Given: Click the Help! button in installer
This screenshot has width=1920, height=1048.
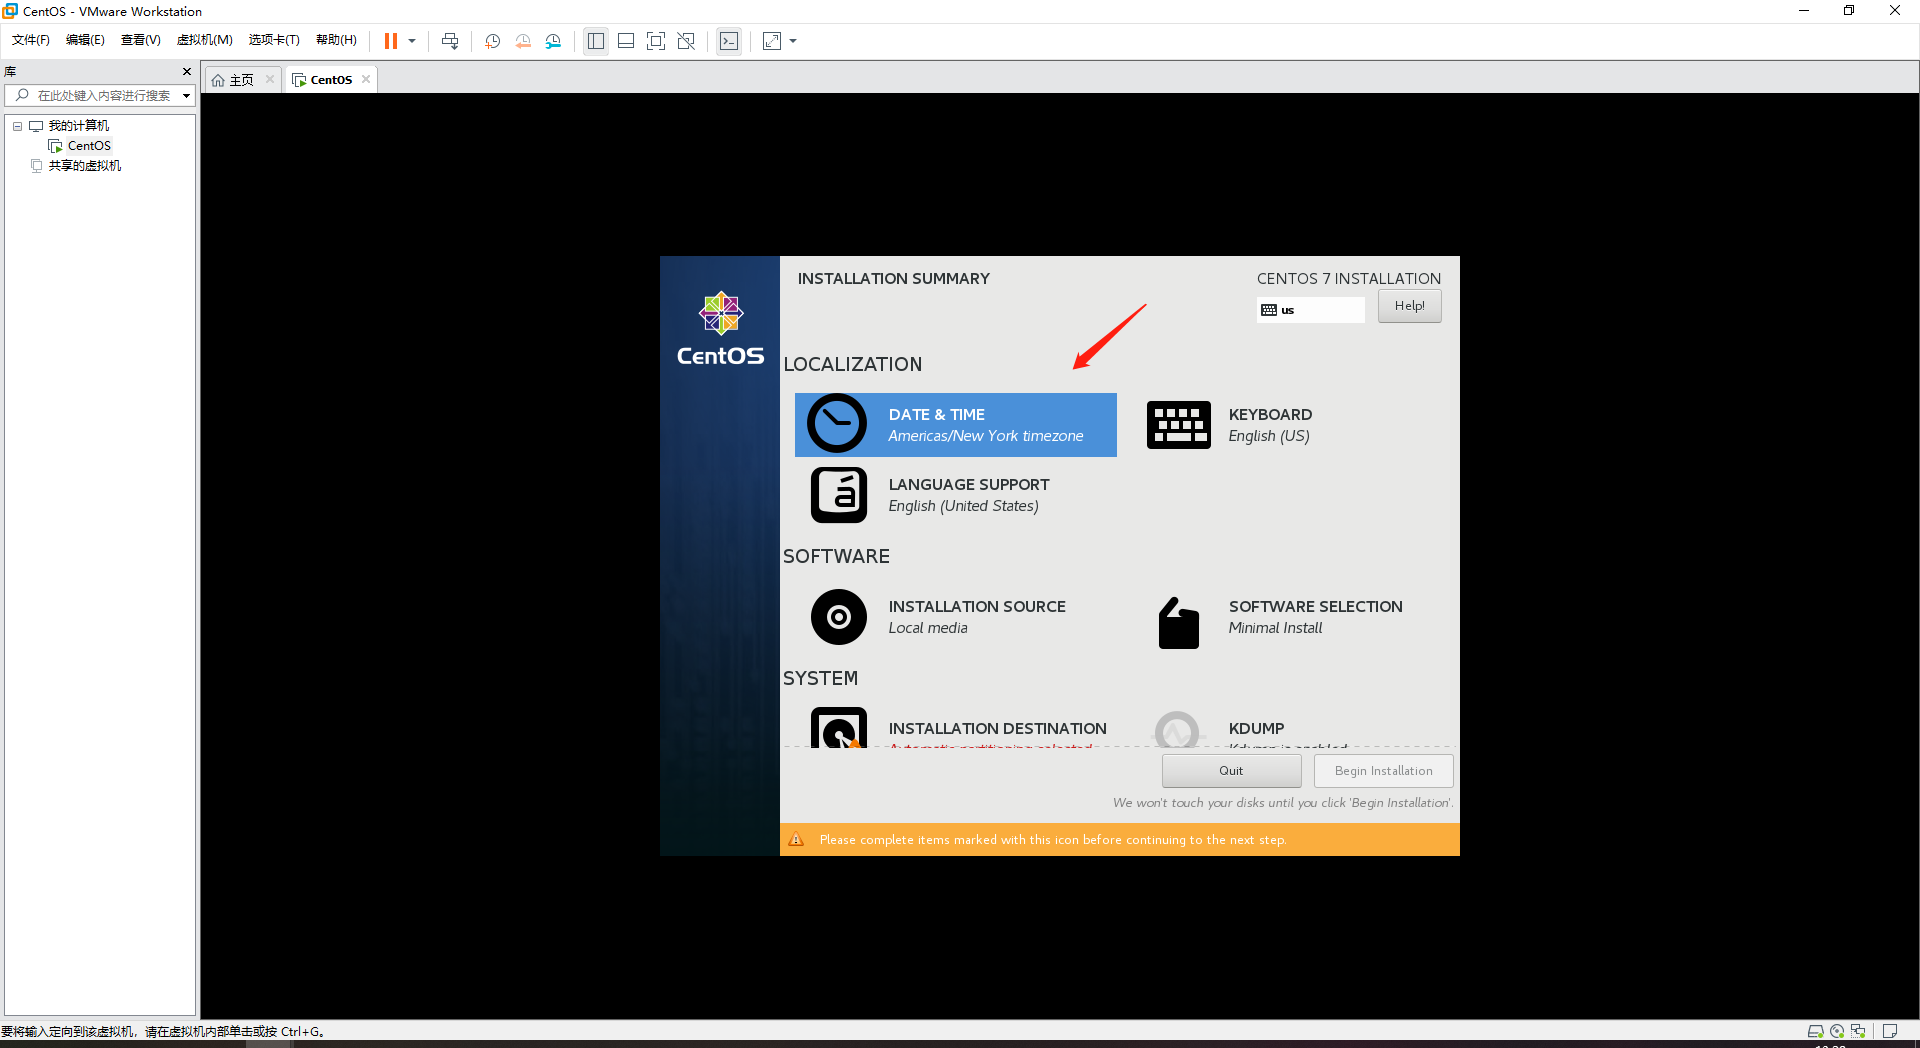Looking at the screenshot, I should [x=1409, y=306].
